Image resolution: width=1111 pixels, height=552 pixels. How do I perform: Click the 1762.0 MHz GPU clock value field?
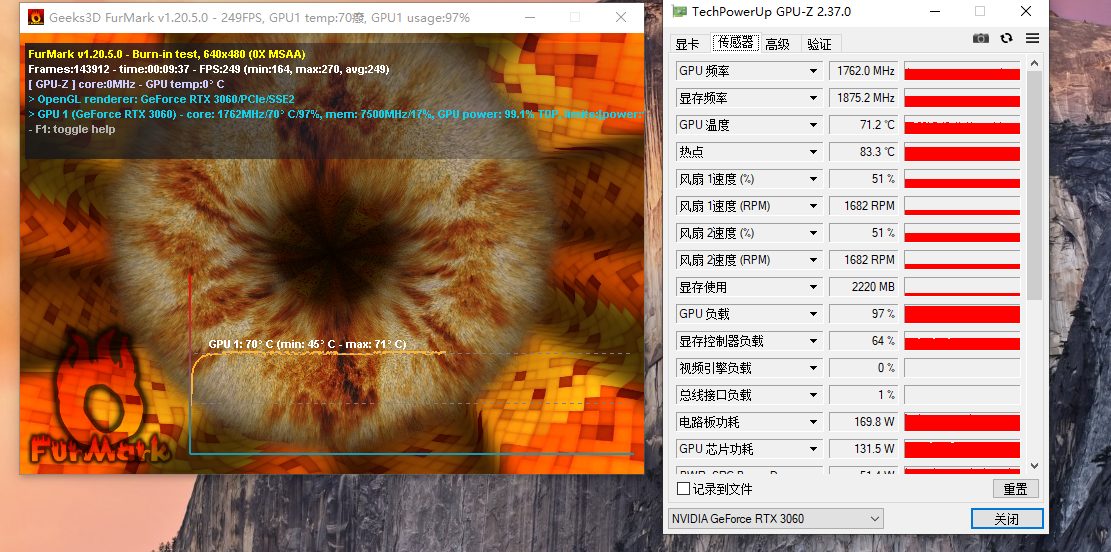(x=864, y=71)
